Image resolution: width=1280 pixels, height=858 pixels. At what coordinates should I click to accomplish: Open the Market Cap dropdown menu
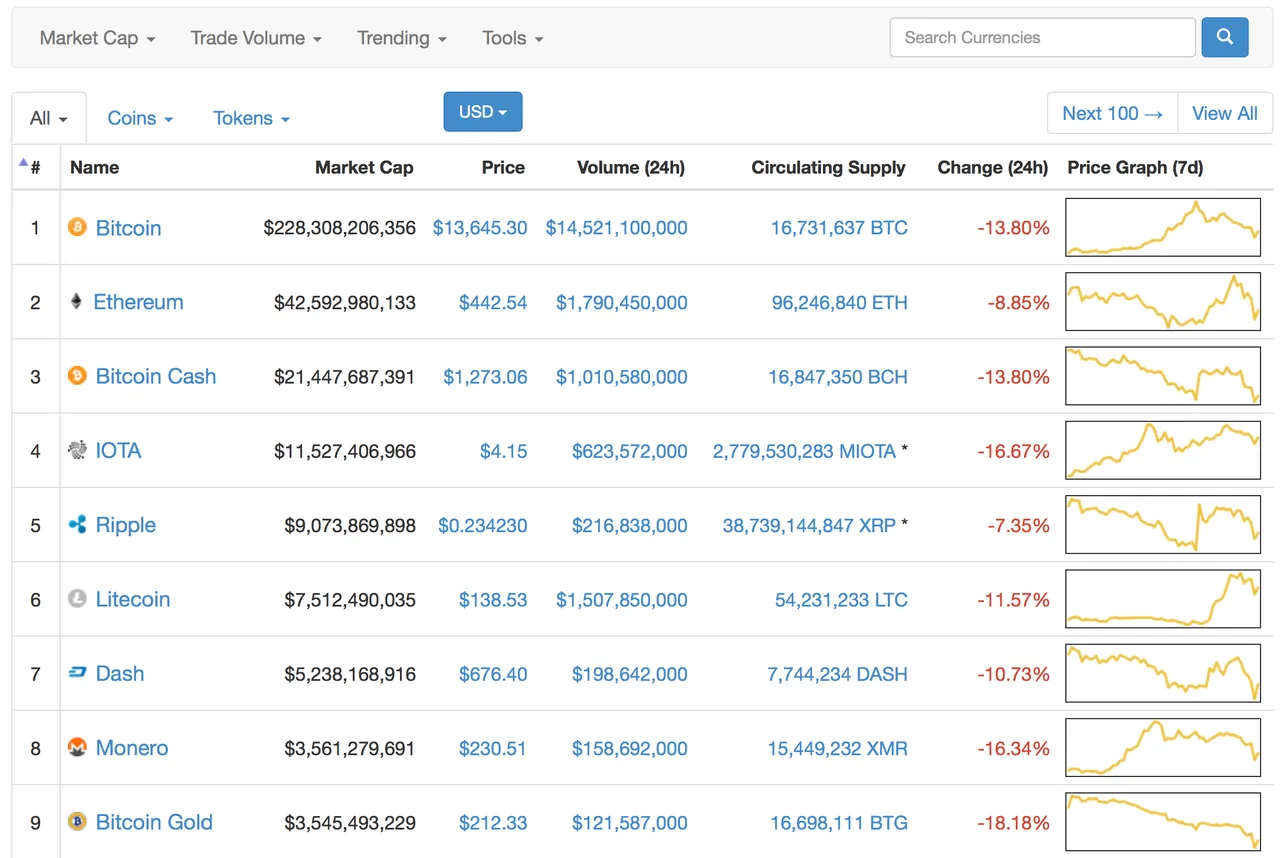[x=97, y=38]
